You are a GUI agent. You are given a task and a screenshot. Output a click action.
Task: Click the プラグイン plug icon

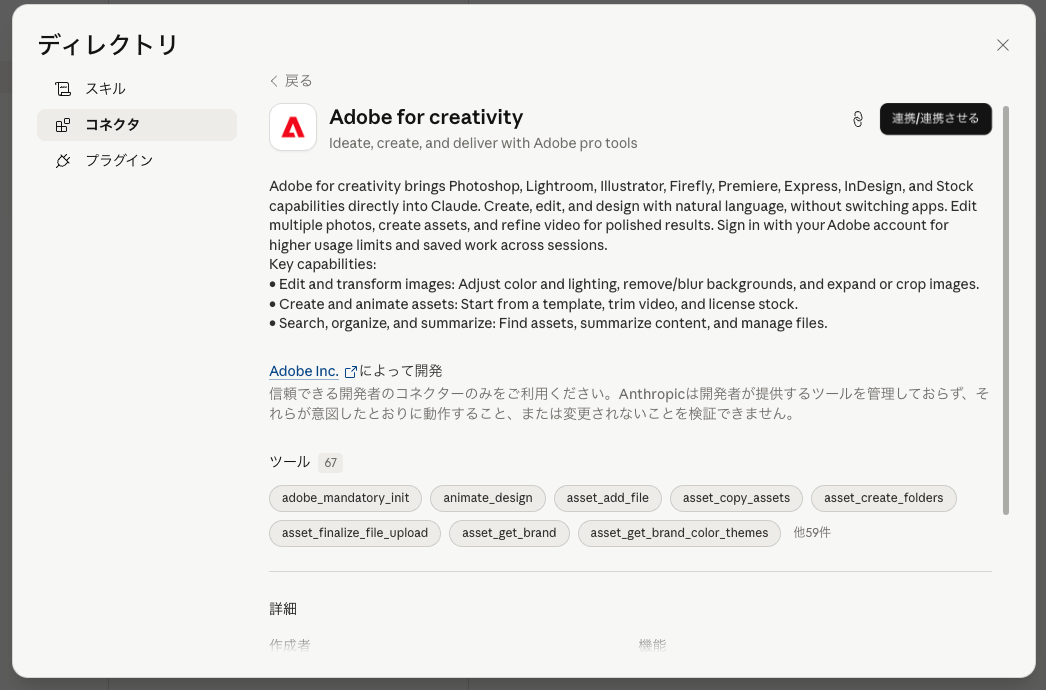point(63,161)
